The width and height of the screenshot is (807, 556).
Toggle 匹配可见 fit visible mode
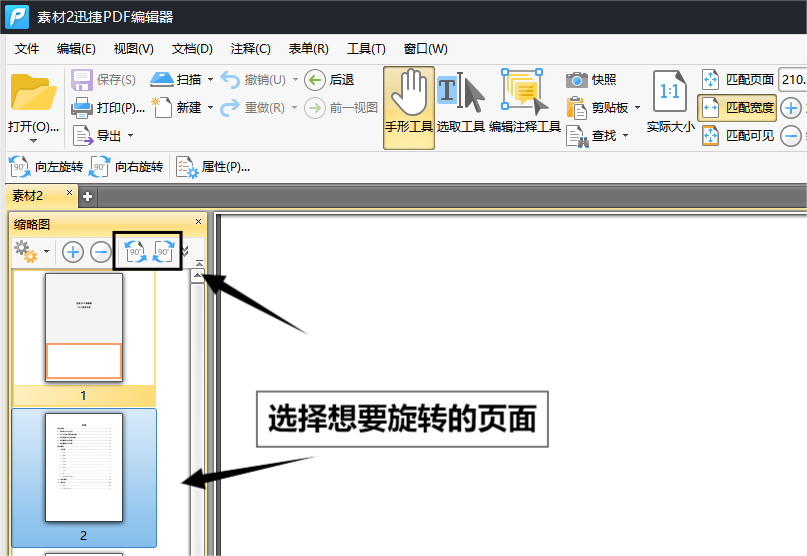click(738, 136)
